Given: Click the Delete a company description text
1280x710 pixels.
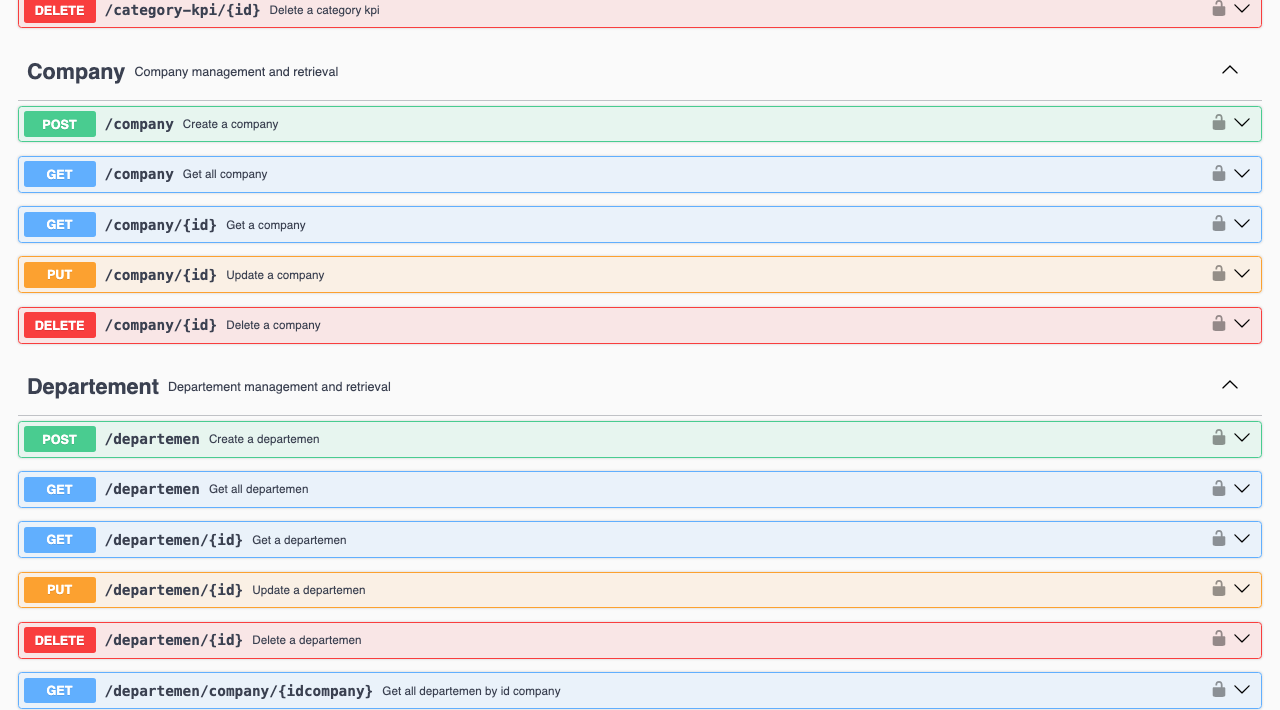Looking at the screenshot, I should (273, 325).
